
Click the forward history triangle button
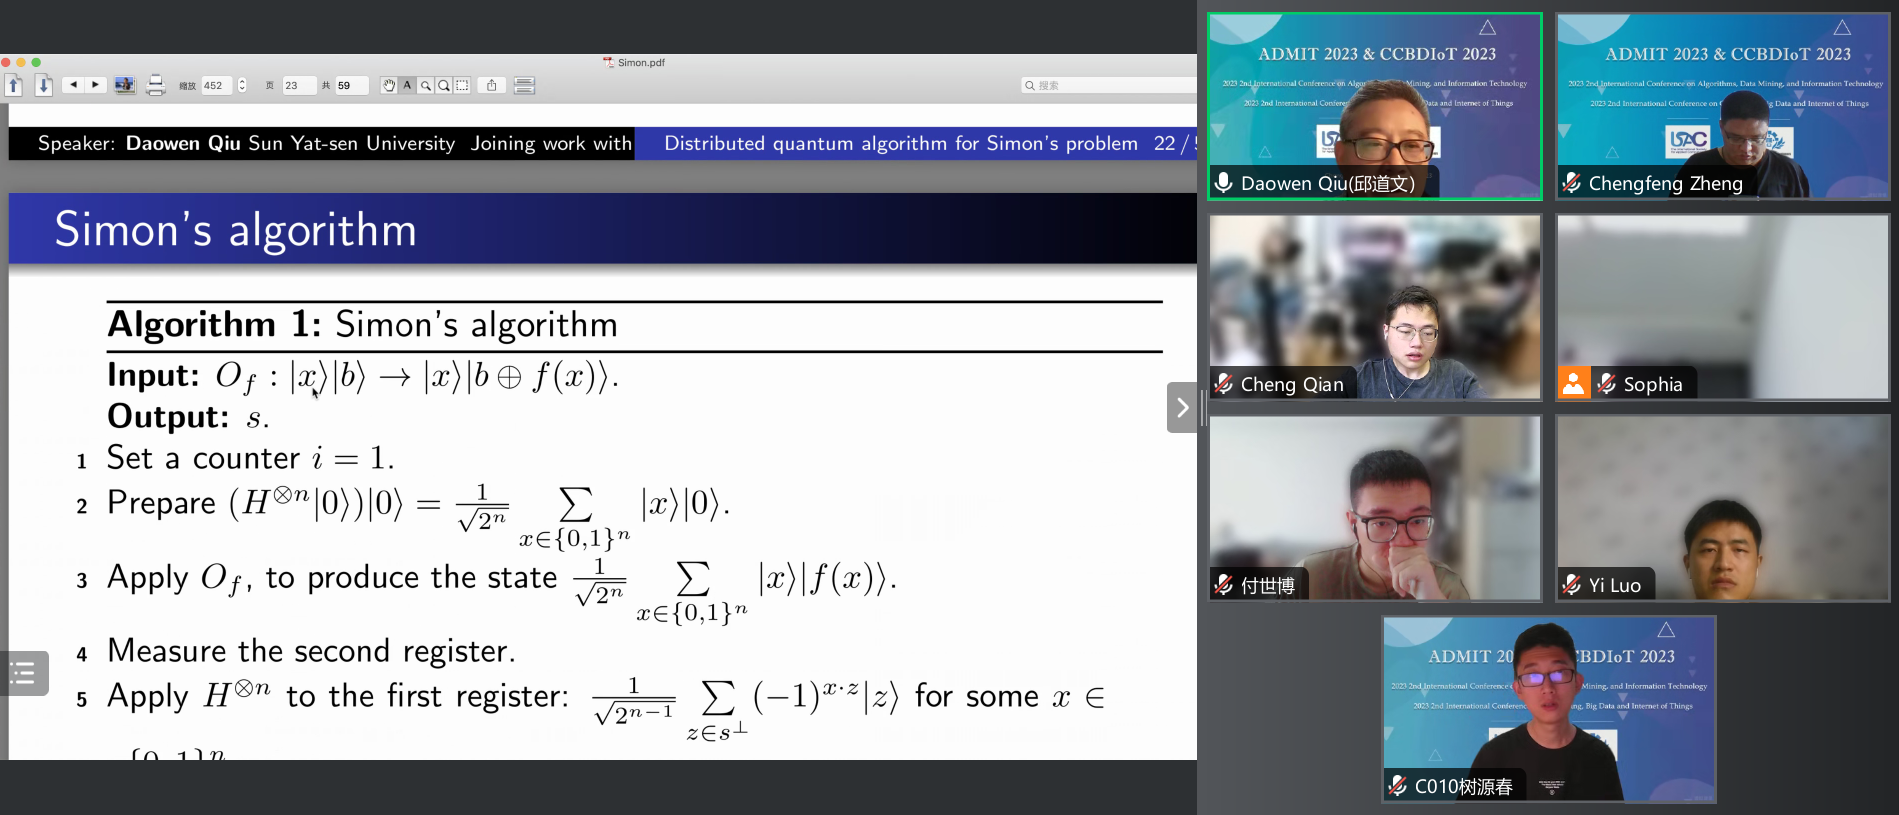click(95, 85)
